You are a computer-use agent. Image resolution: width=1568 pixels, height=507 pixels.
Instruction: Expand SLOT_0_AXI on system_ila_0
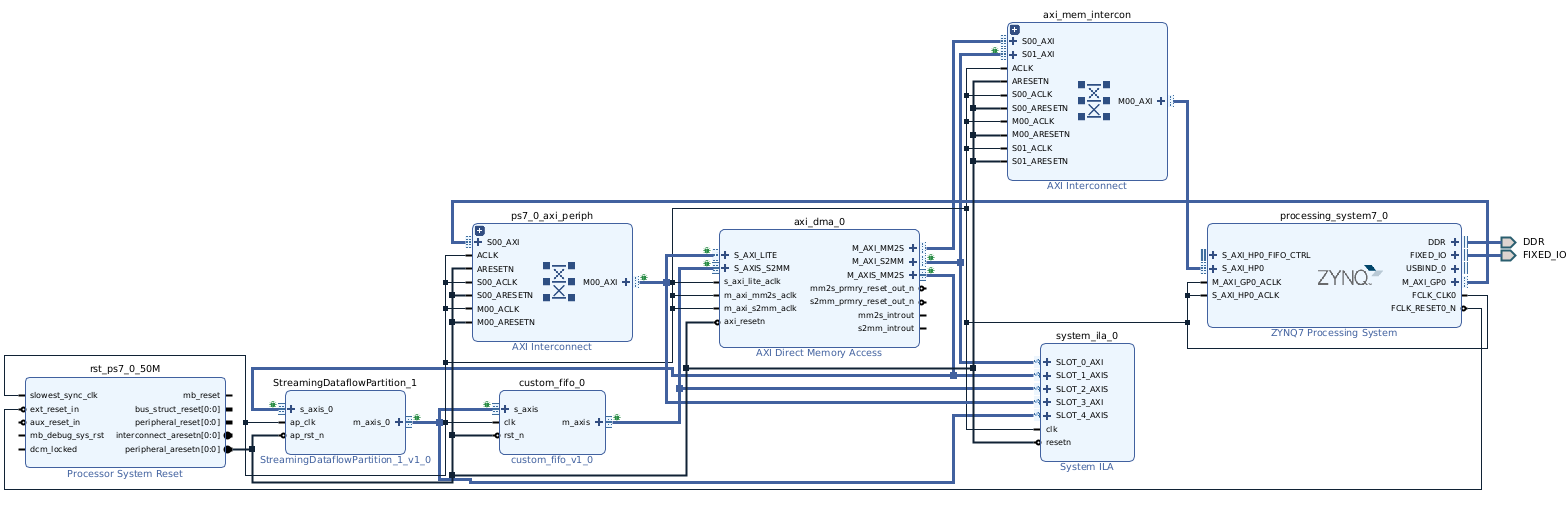[1046, 362]
